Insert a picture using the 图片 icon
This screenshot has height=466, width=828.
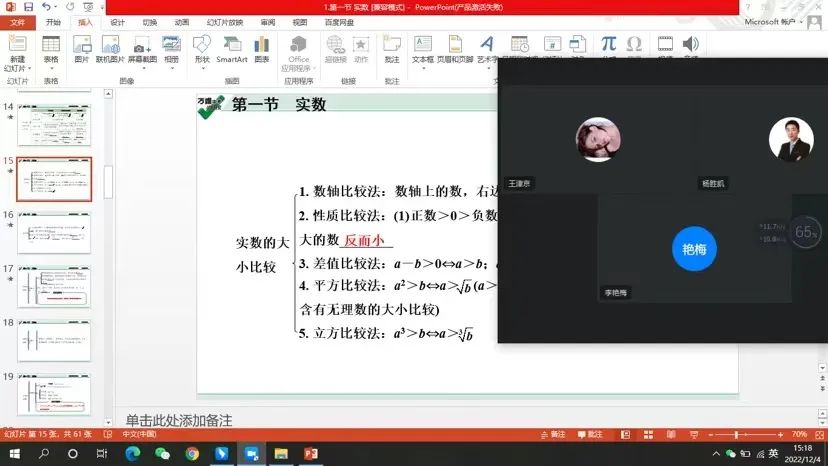82,48
